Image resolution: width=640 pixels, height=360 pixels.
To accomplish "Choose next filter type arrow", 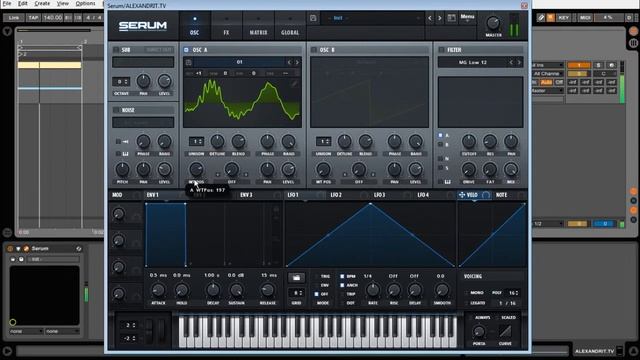I will [519, 62].
